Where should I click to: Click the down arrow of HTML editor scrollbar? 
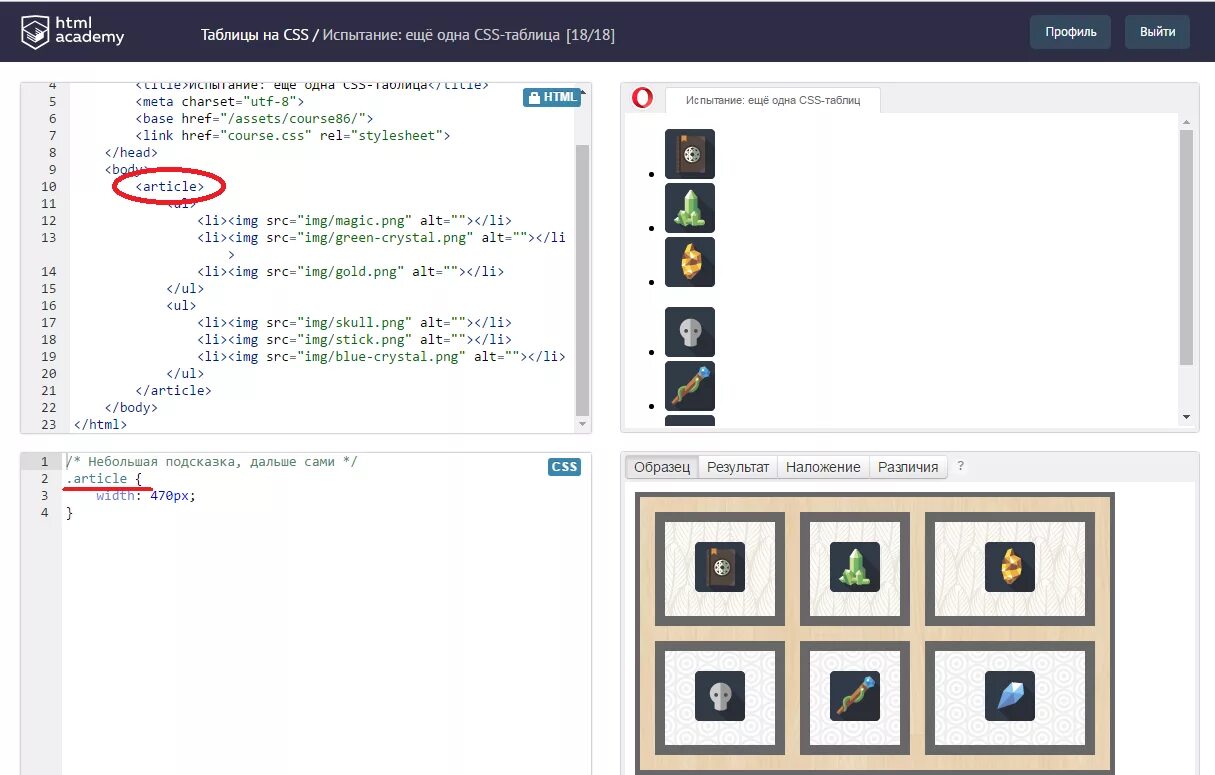tap(583, 425)
